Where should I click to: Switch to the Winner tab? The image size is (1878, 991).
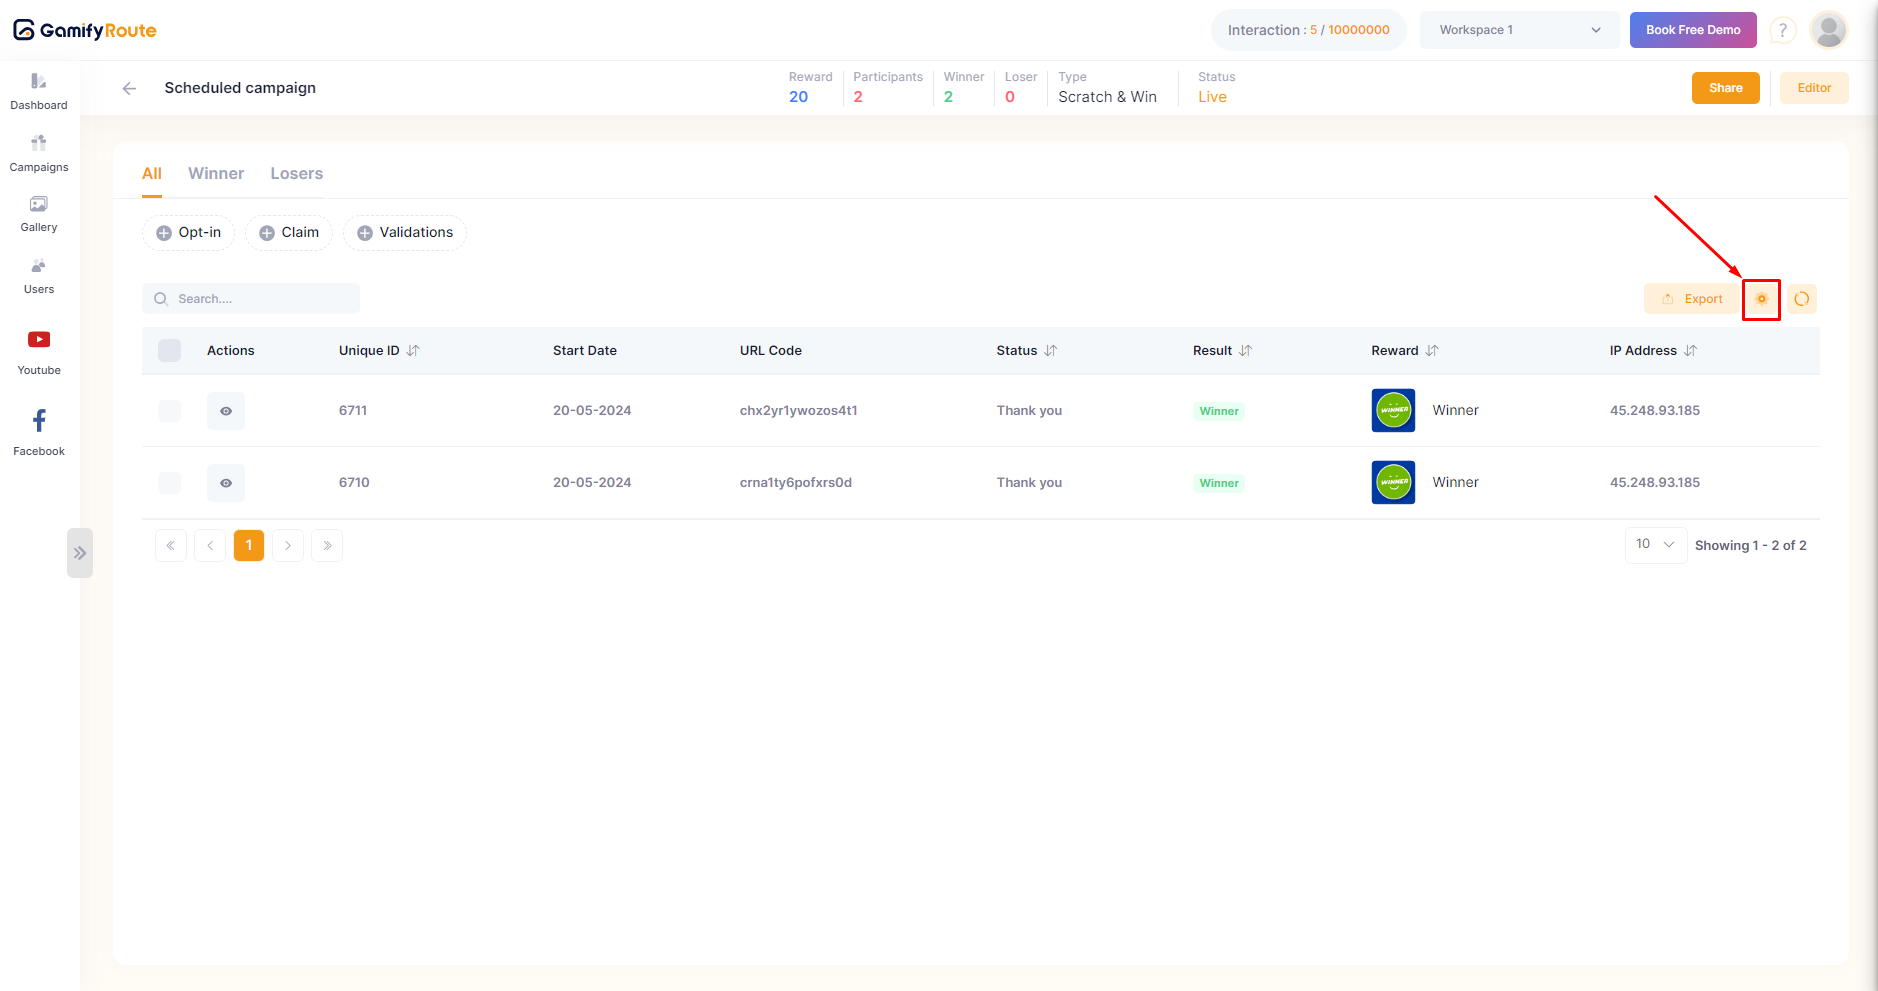(216, 174)
